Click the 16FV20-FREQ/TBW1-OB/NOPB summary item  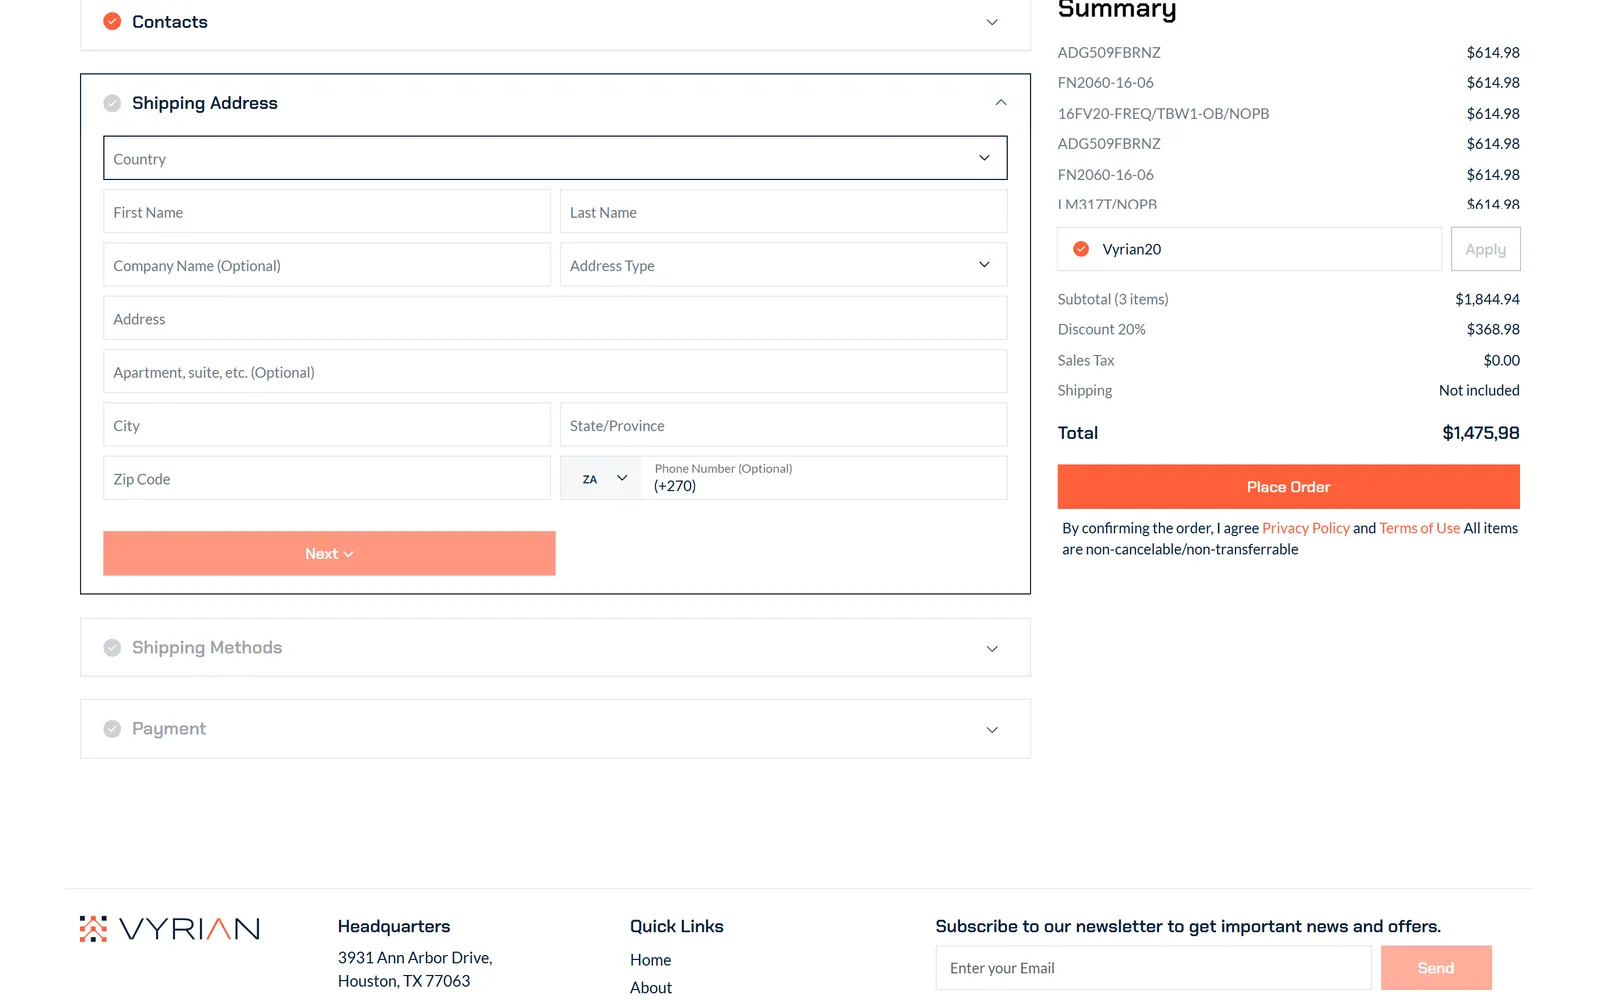1163,113
